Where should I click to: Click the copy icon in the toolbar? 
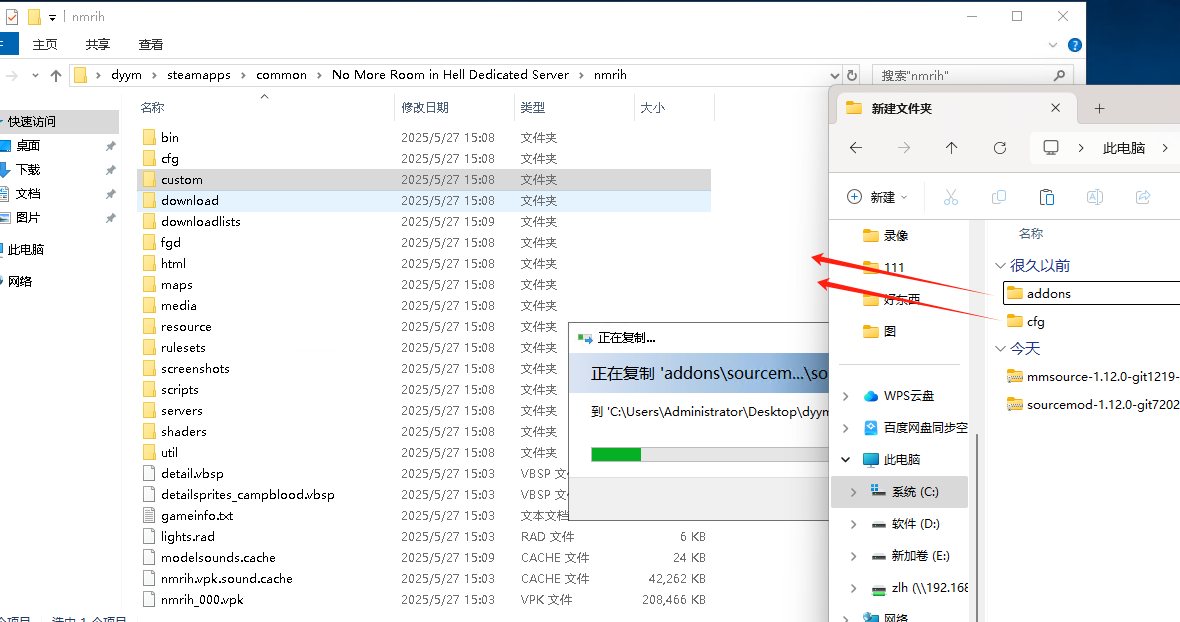(999, 197)
